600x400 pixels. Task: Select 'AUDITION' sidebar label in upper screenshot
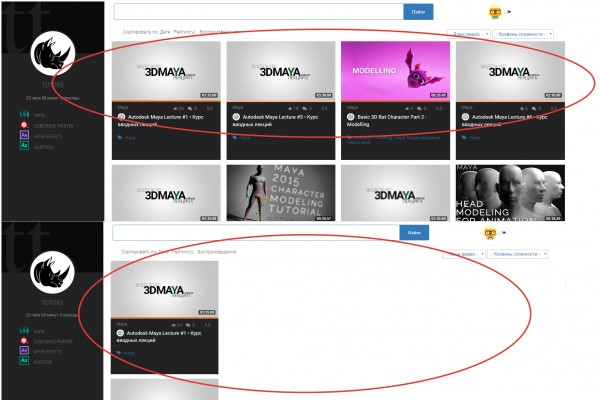[x=44, y=147]
